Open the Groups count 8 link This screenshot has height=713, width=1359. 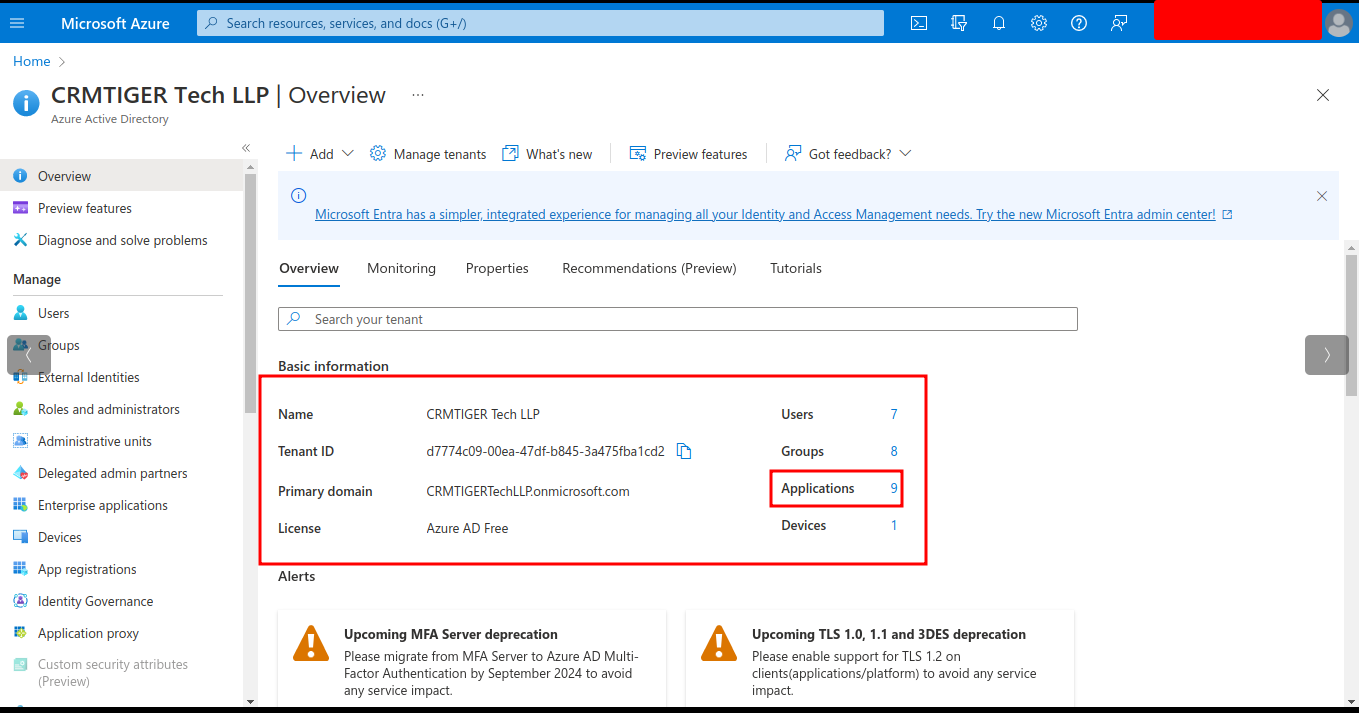[x=894, y=451]
